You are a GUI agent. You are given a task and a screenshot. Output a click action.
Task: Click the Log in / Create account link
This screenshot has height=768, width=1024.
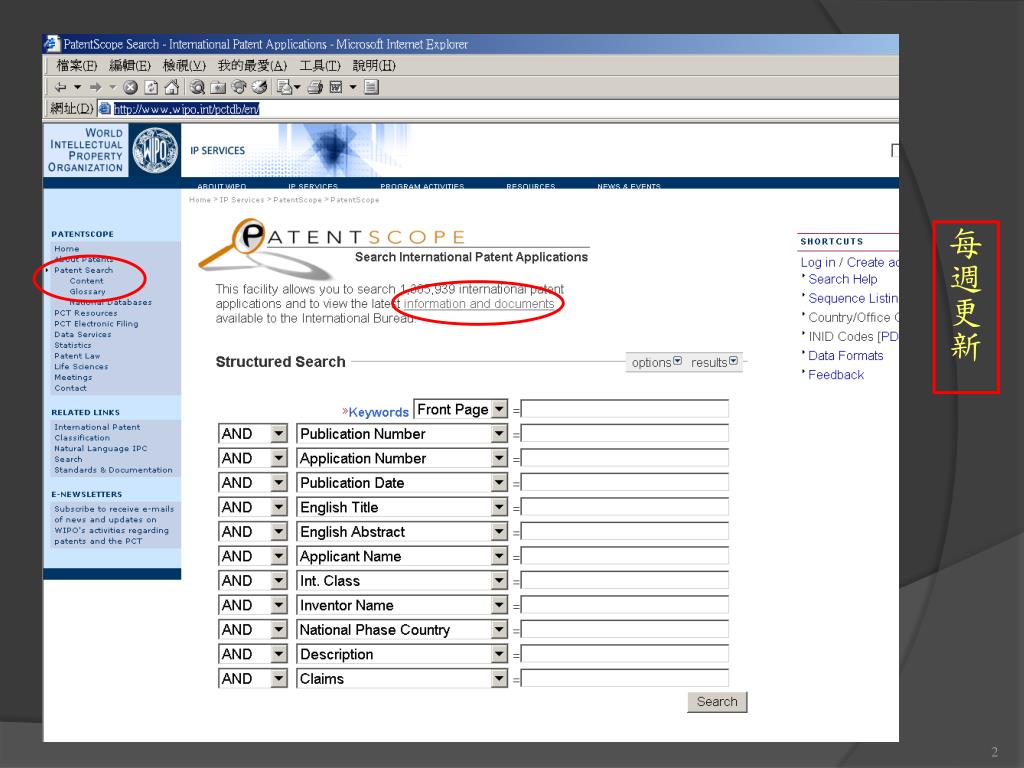coord(849,262)
